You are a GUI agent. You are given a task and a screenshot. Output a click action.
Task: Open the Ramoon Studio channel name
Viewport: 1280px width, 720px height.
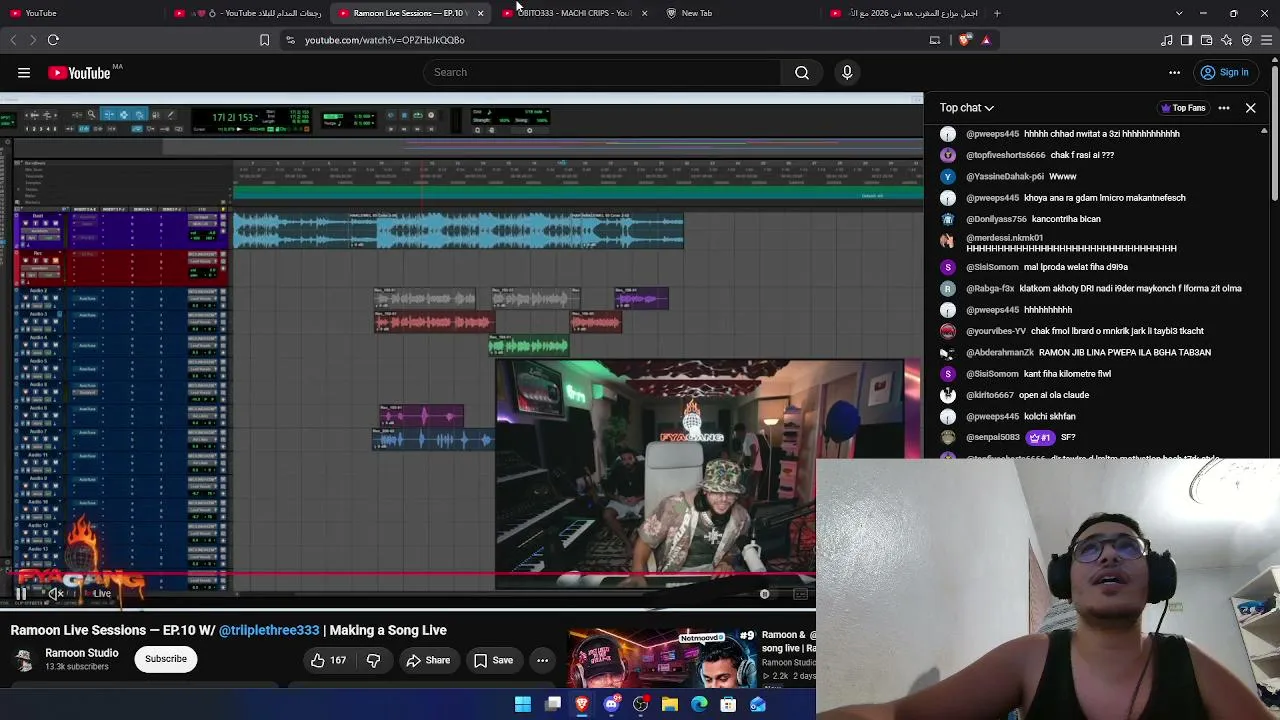[82, 653]
